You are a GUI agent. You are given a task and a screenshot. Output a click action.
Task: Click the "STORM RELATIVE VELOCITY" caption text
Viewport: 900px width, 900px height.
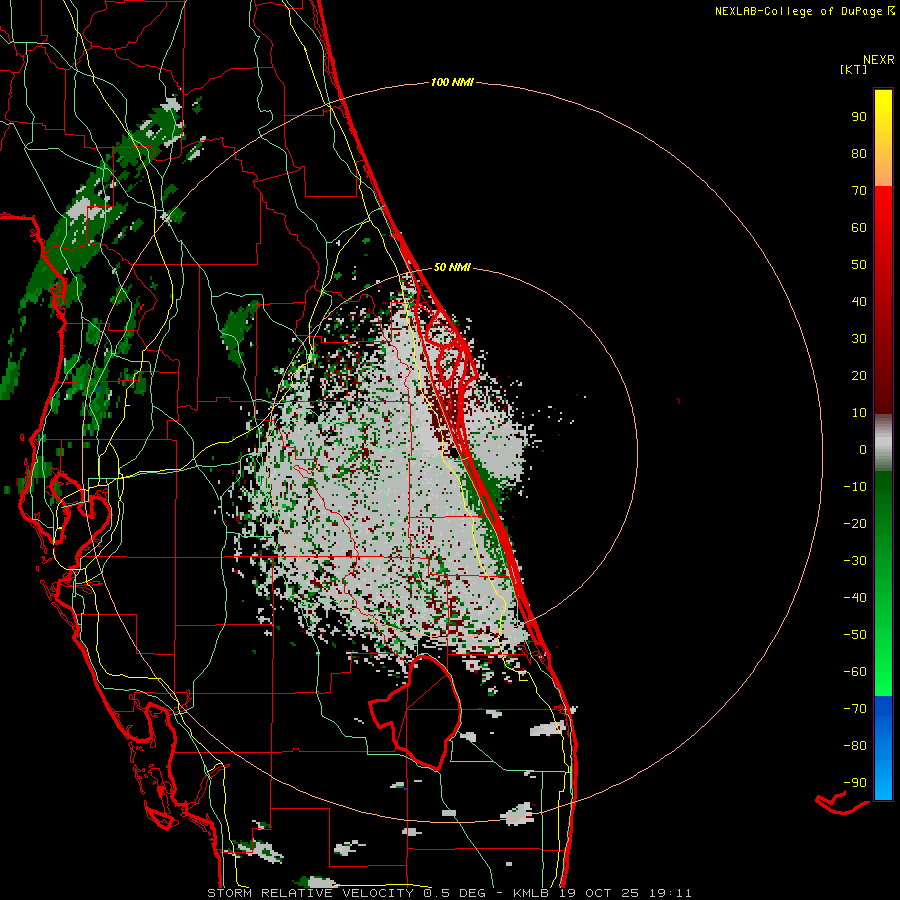point(310,893)
